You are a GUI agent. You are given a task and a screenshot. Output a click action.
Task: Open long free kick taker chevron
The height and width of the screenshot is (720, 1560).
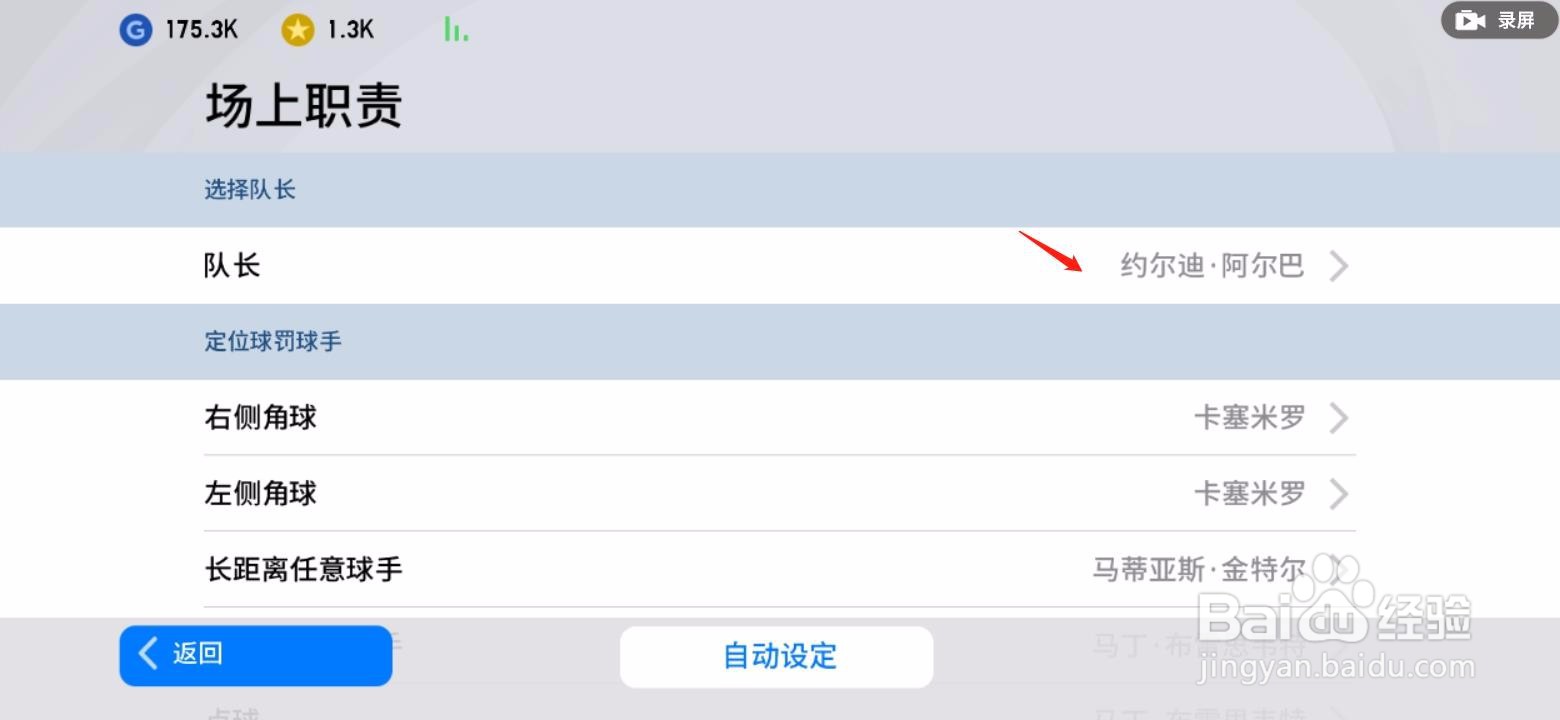click(x=1339, y=570)
